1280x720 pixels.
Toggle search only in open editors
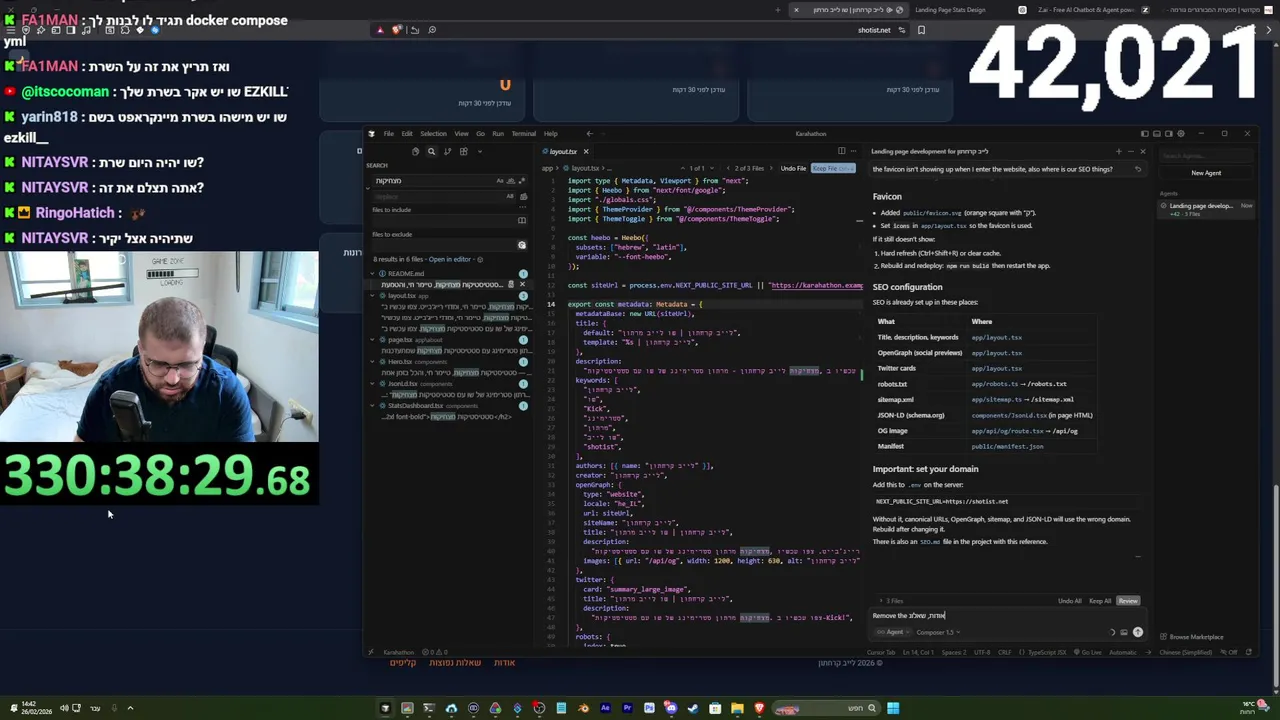522,220
